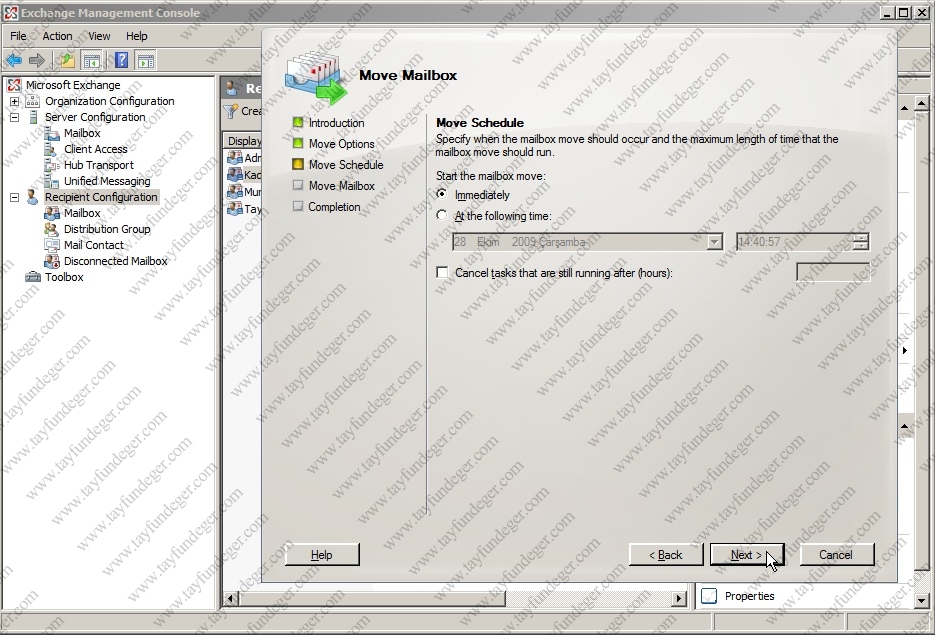Click Properties in the action pane

(750, 596)
